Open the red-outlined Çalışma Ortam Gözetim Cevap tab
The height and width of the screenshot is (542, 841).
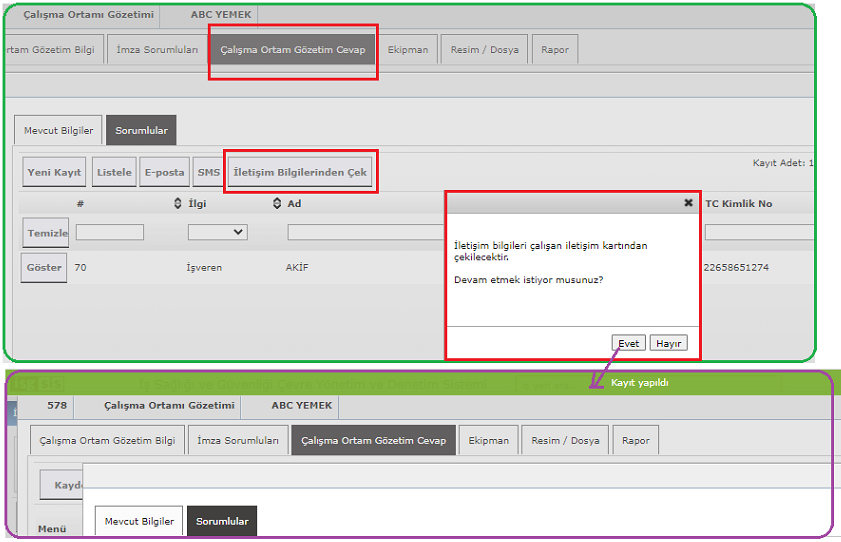(x=293, y=50)
